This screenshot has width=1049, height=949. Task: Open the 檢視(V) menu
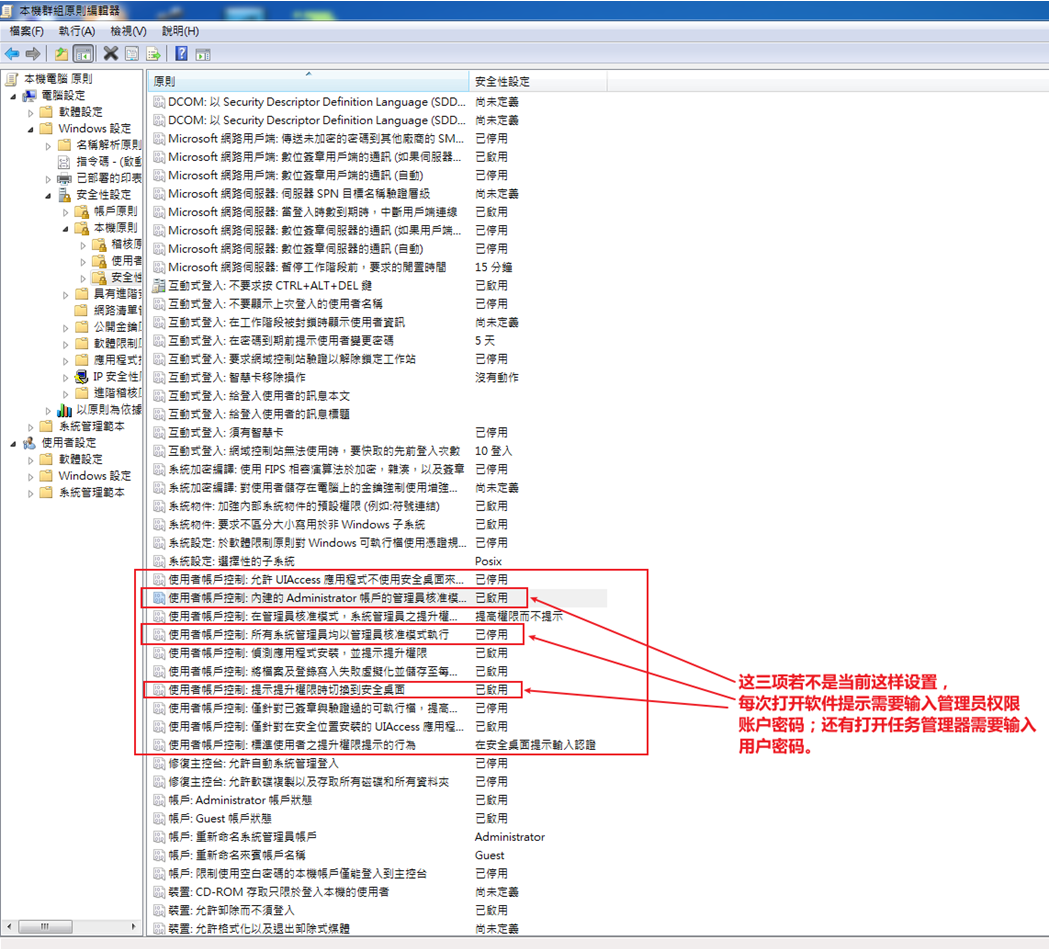(128, 31)
